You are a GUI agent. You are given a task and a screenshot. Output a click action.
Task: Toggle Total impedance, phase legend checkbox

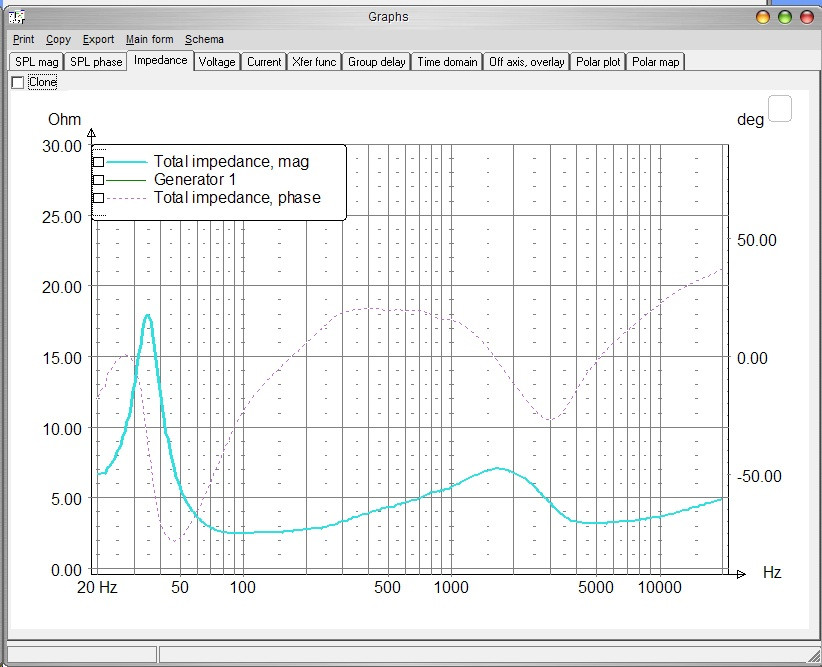[x=99, y=198]
